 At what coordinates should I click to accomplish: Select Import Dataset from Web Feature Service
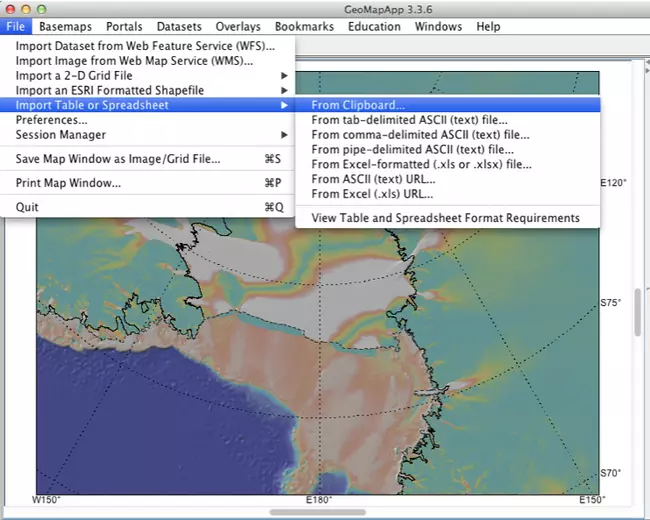point(145,46)
